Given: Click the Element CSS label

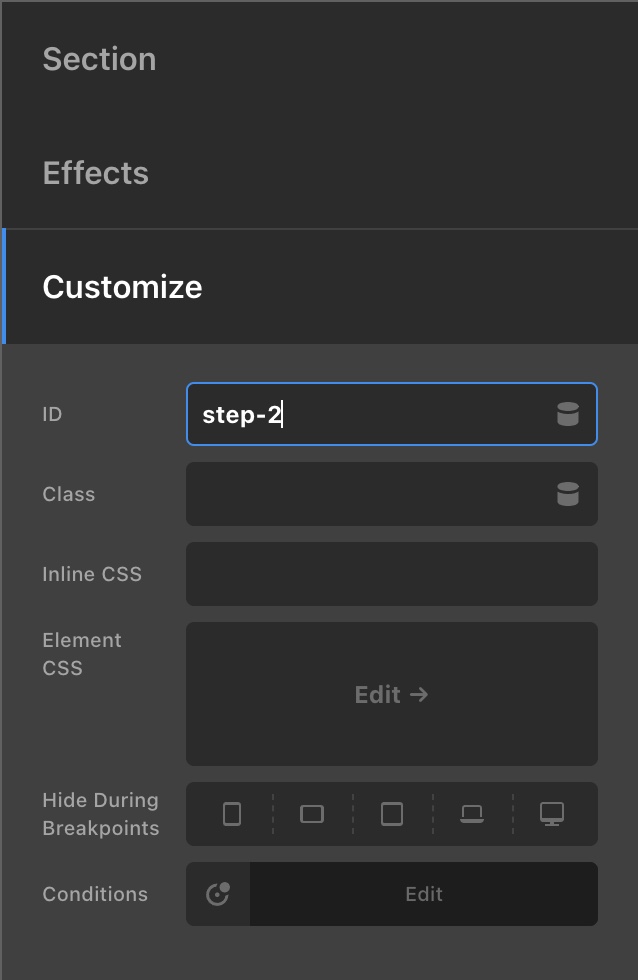Looking at the screenshot, I should pyautogui.click(x=82, y=654).
